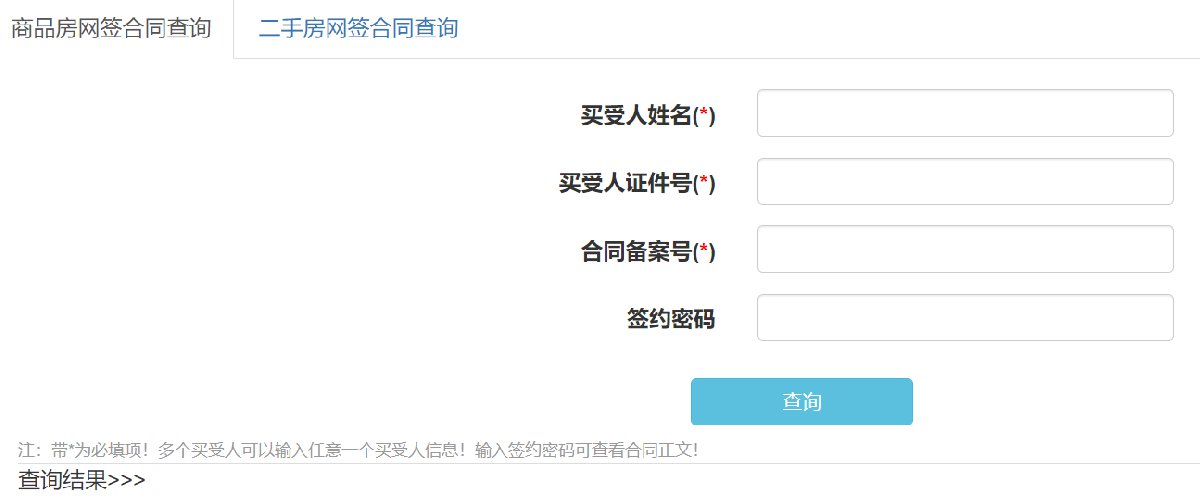1200x500 pixels.
Task: Click the >>> arrows after 查询结果
Action: [x=126, y=481]
